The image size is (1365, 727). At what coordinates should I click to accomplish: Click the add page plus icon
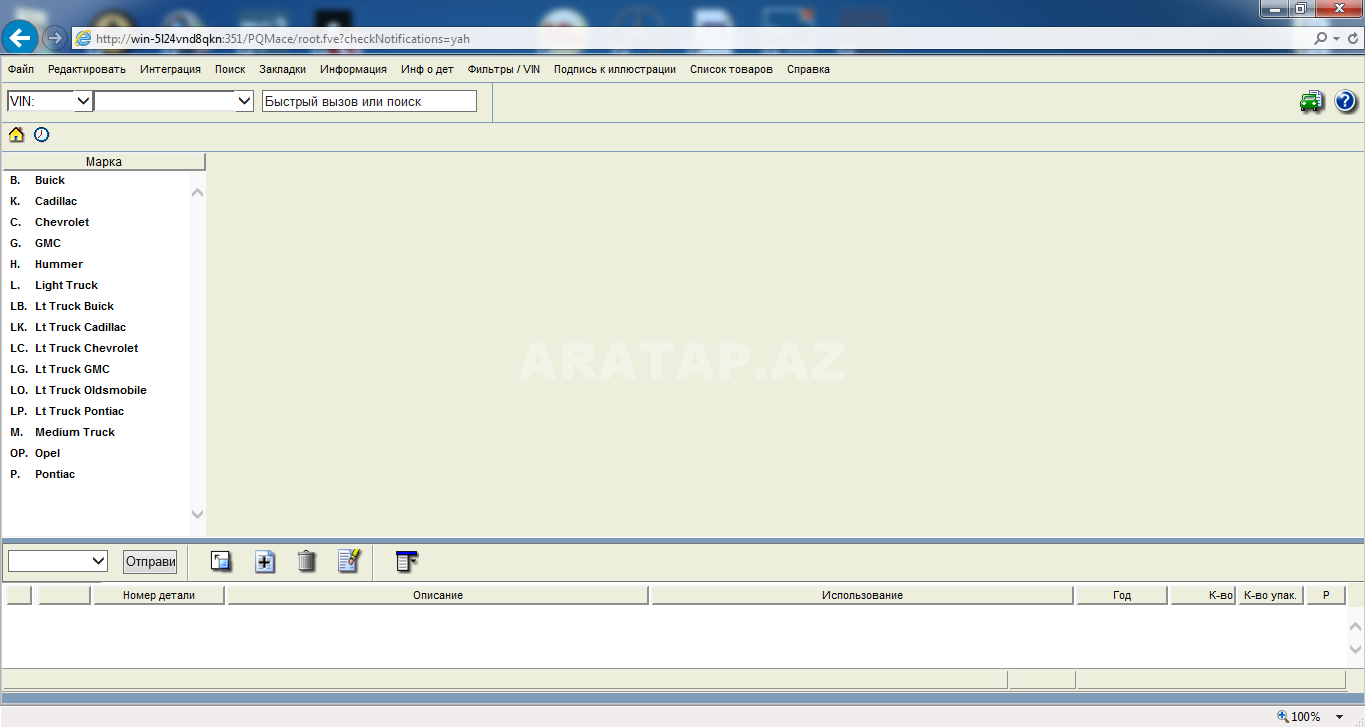click(264, 561)
